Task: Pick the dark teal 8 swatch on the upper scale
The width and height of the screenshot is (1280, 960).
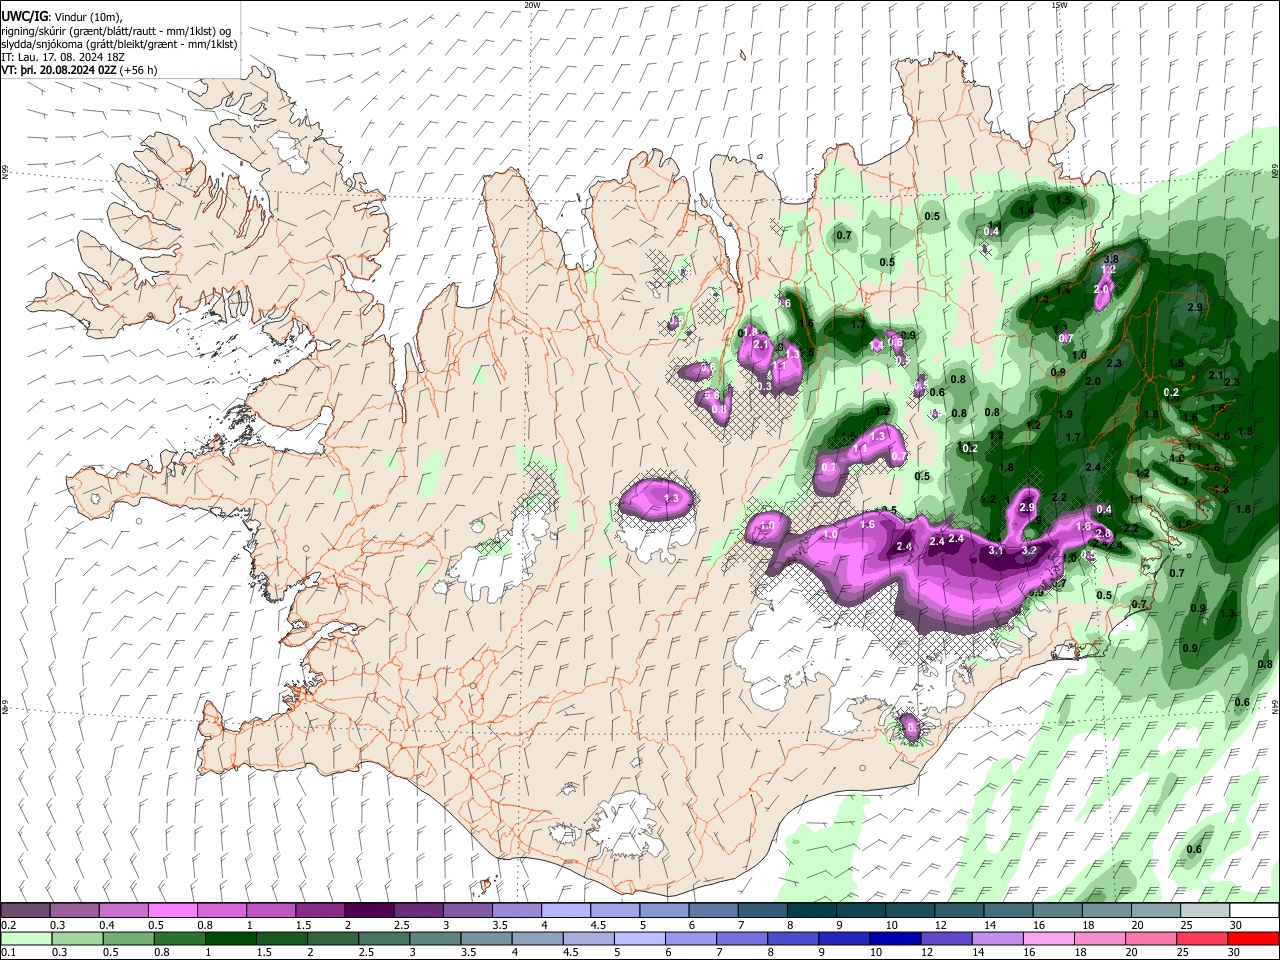Action: tap(812, 910)
